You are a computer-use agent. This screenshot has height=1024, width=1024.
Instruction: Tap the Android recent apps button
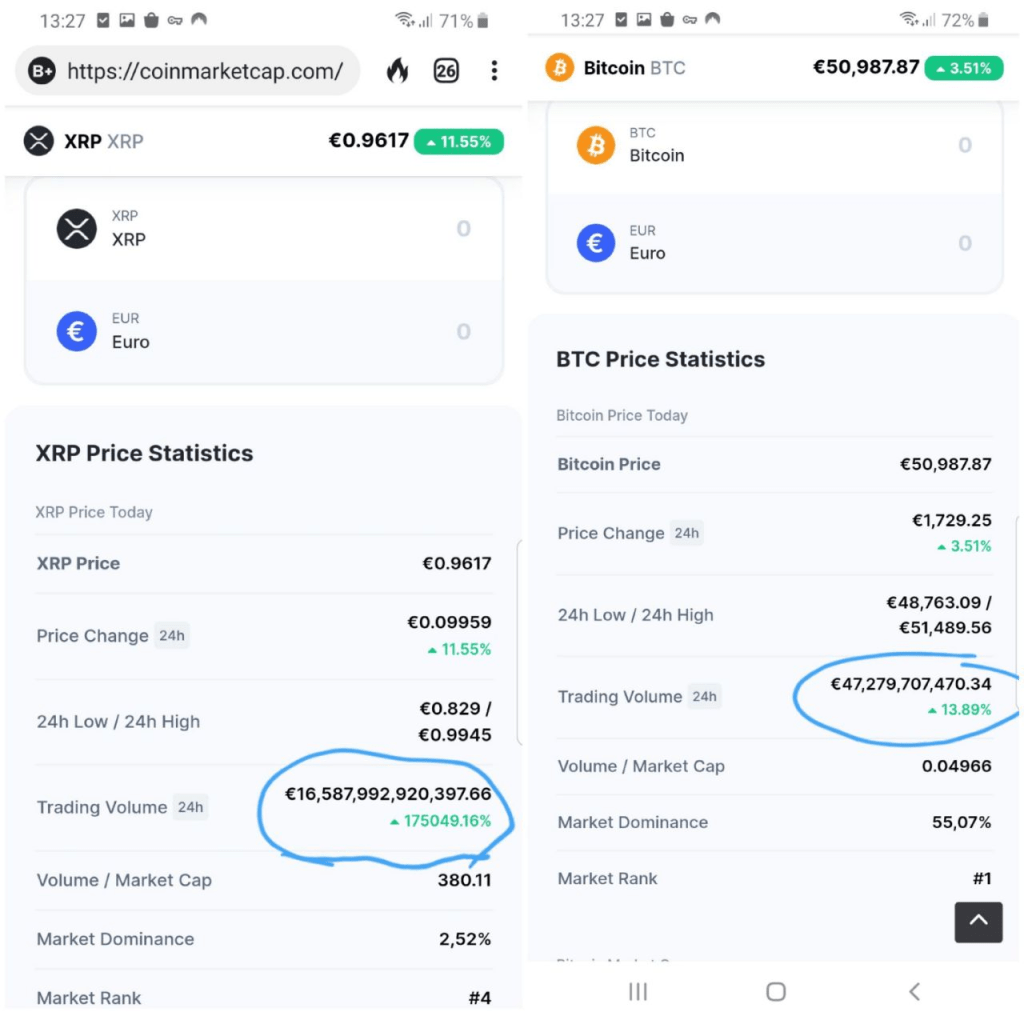point(638,991)
